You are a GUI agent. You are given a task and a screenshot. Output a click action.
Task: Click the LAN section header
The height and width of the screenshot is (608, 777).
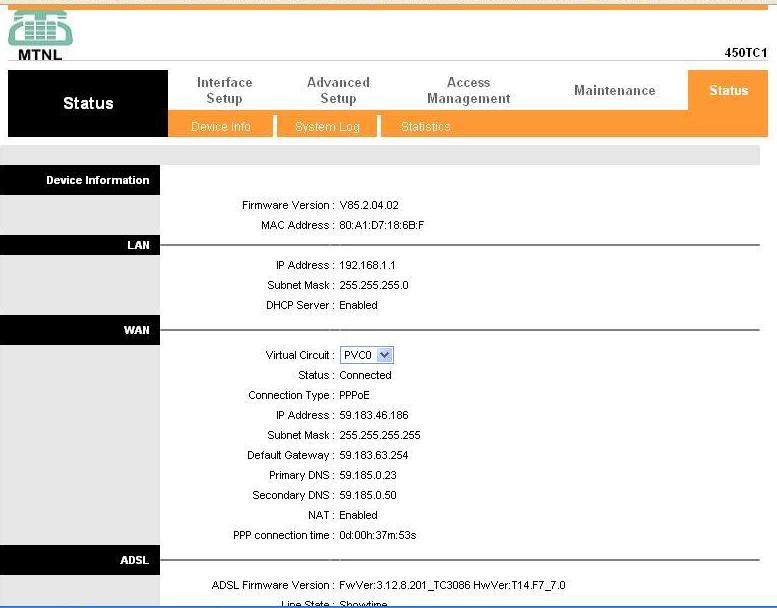click(80, 245)
